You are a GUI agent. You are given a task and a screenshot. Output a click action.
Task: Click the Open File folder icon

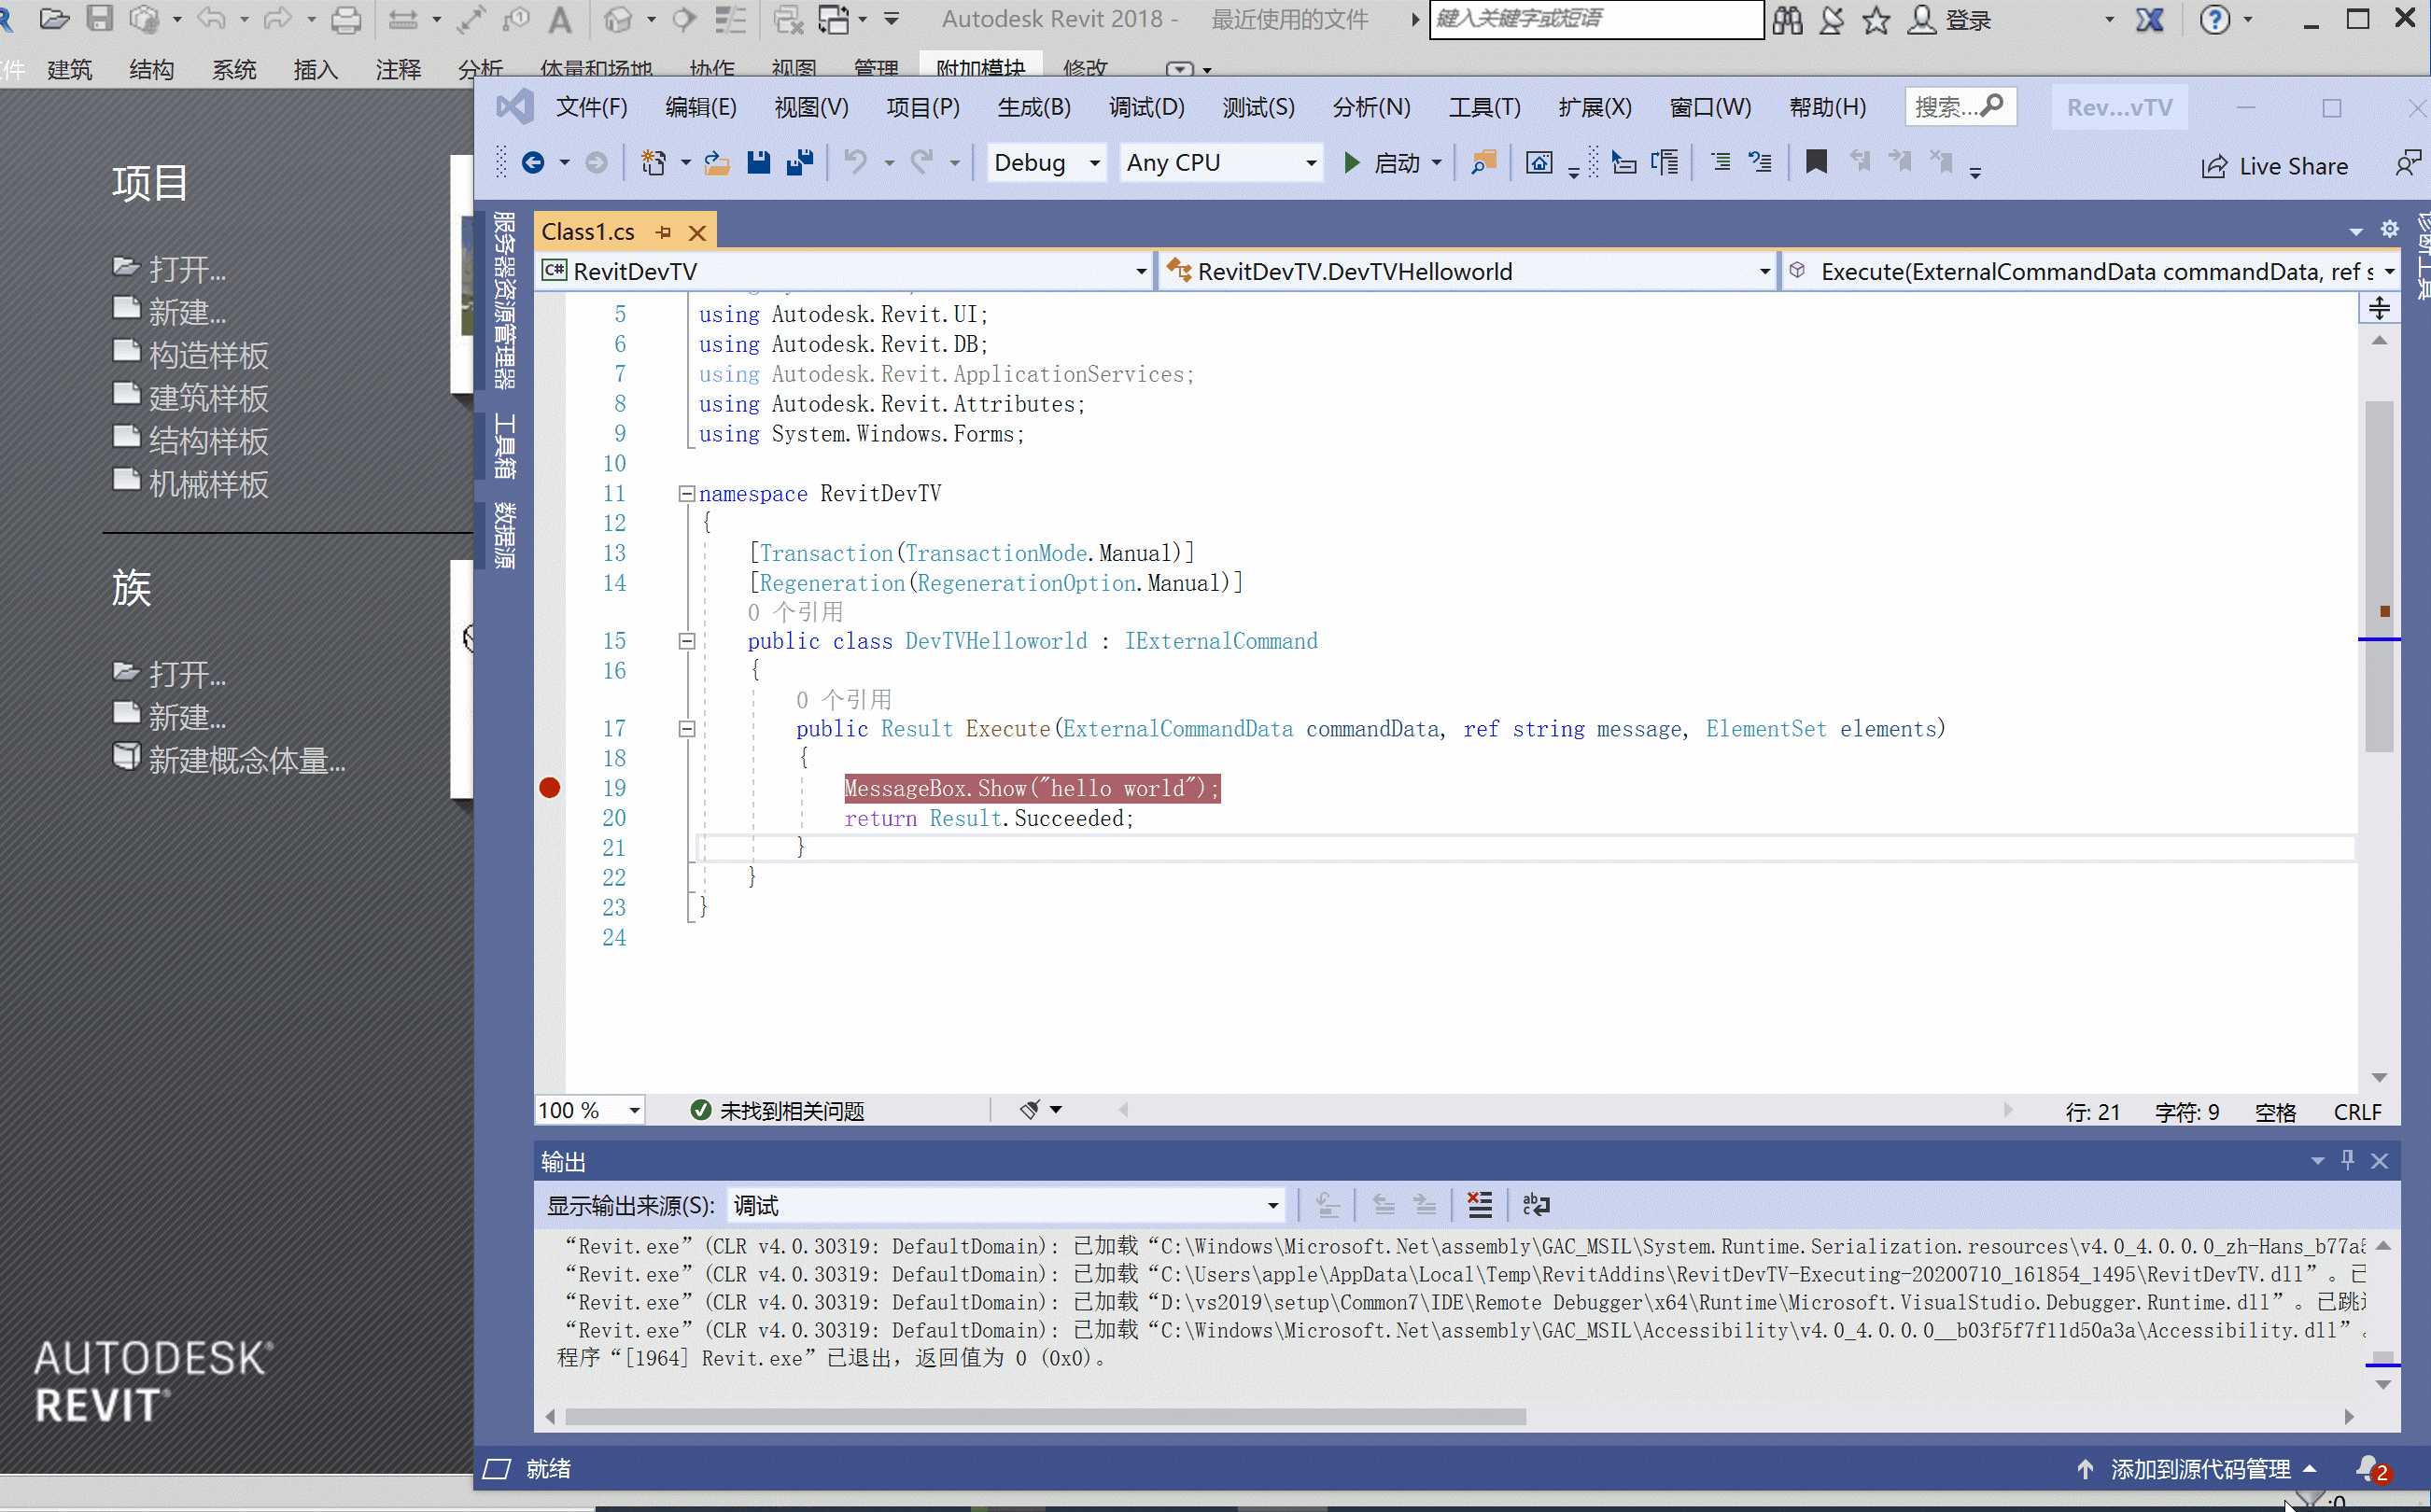click(x=716, y=163)
